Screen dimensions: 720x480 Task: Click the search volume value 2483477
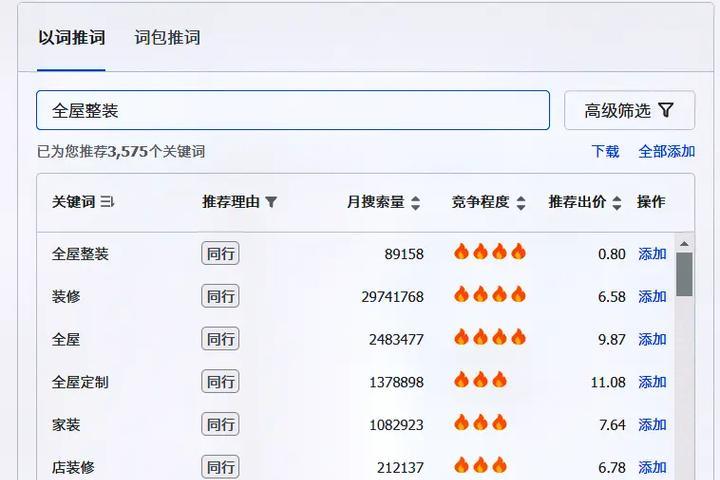396,339
